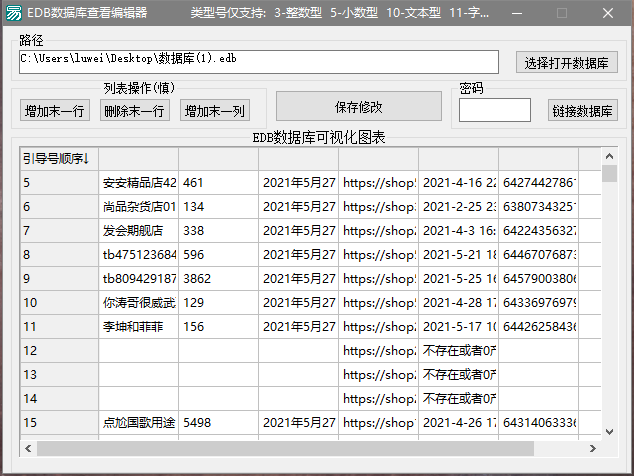Click the 选择打开数据库 button
Image resolution: width=634 pixels, height=476 pixels.
tap(567, 62)
